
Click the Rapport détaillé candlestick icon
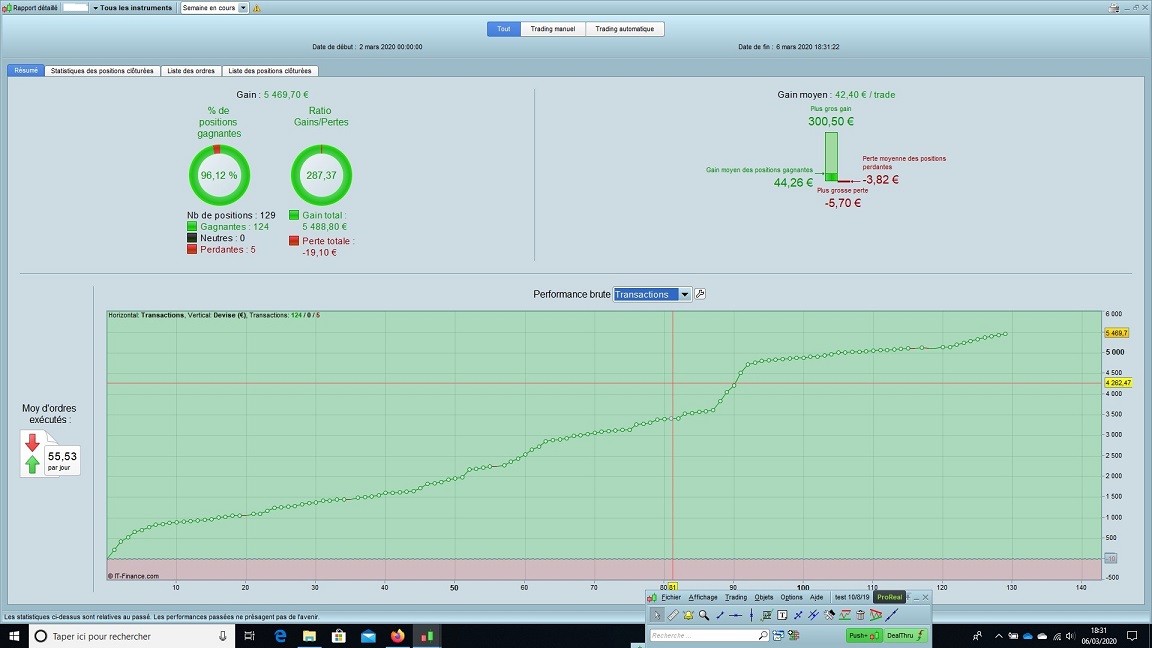tap(7, 8)
